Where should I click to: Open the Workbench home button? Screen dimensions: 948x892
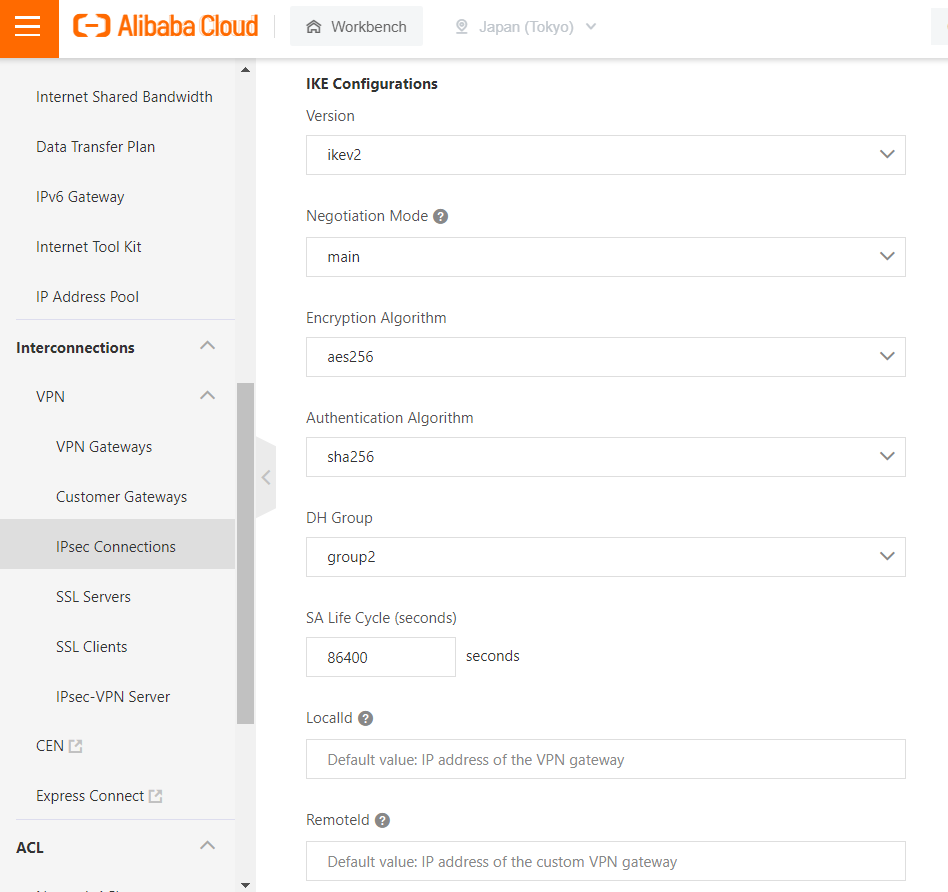pyautogui.click(x=356, y=27)
